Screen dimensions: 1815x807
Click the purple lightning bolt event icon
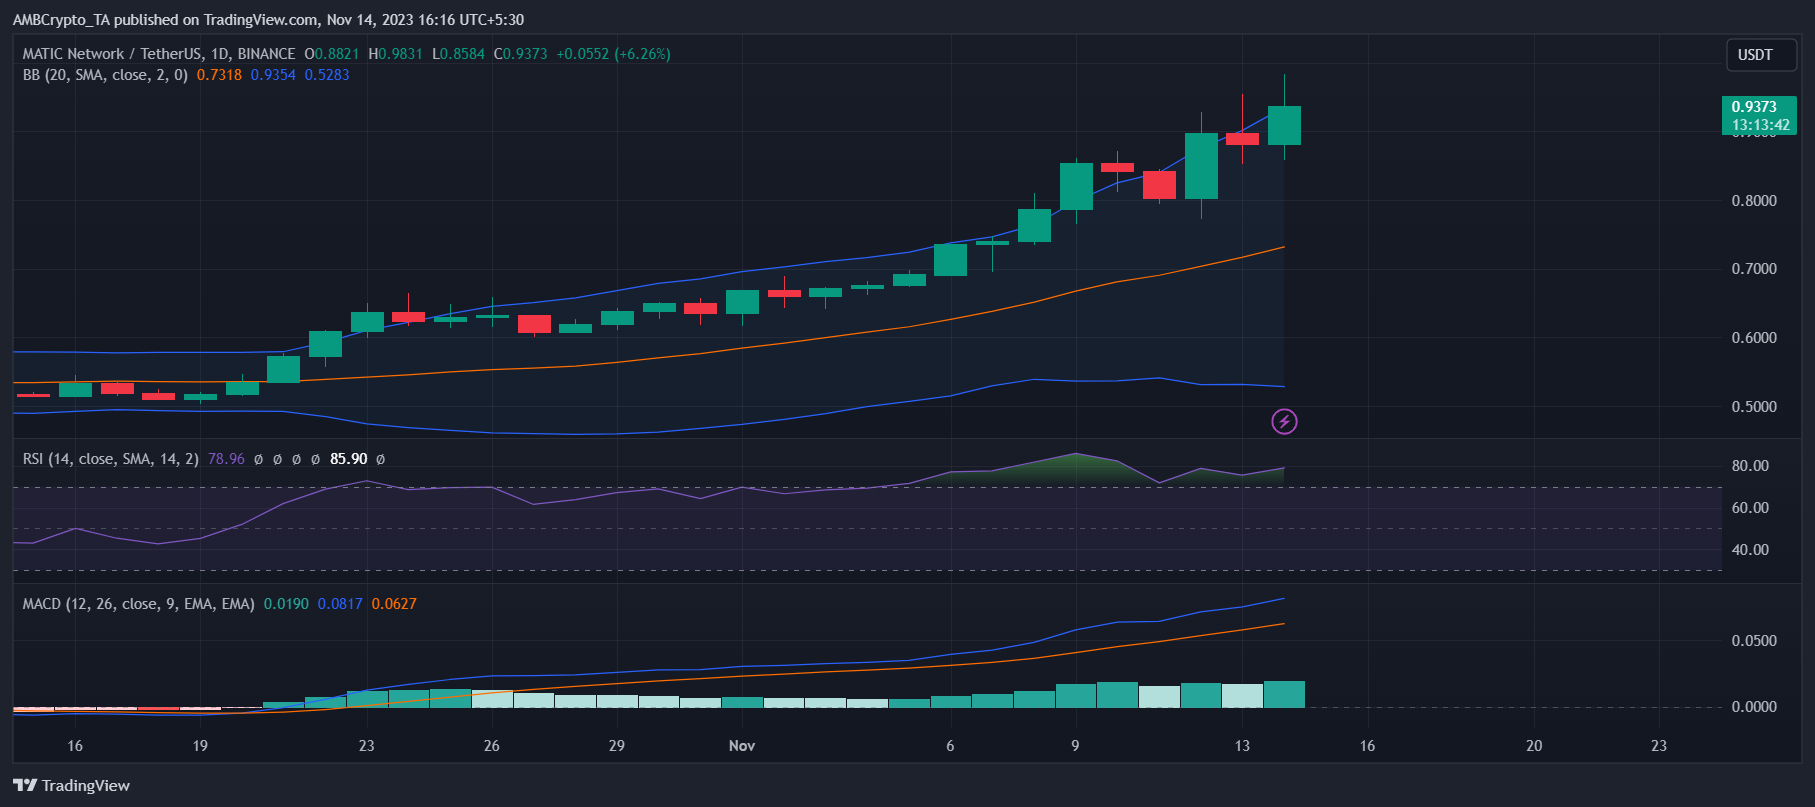(1284, 422)
